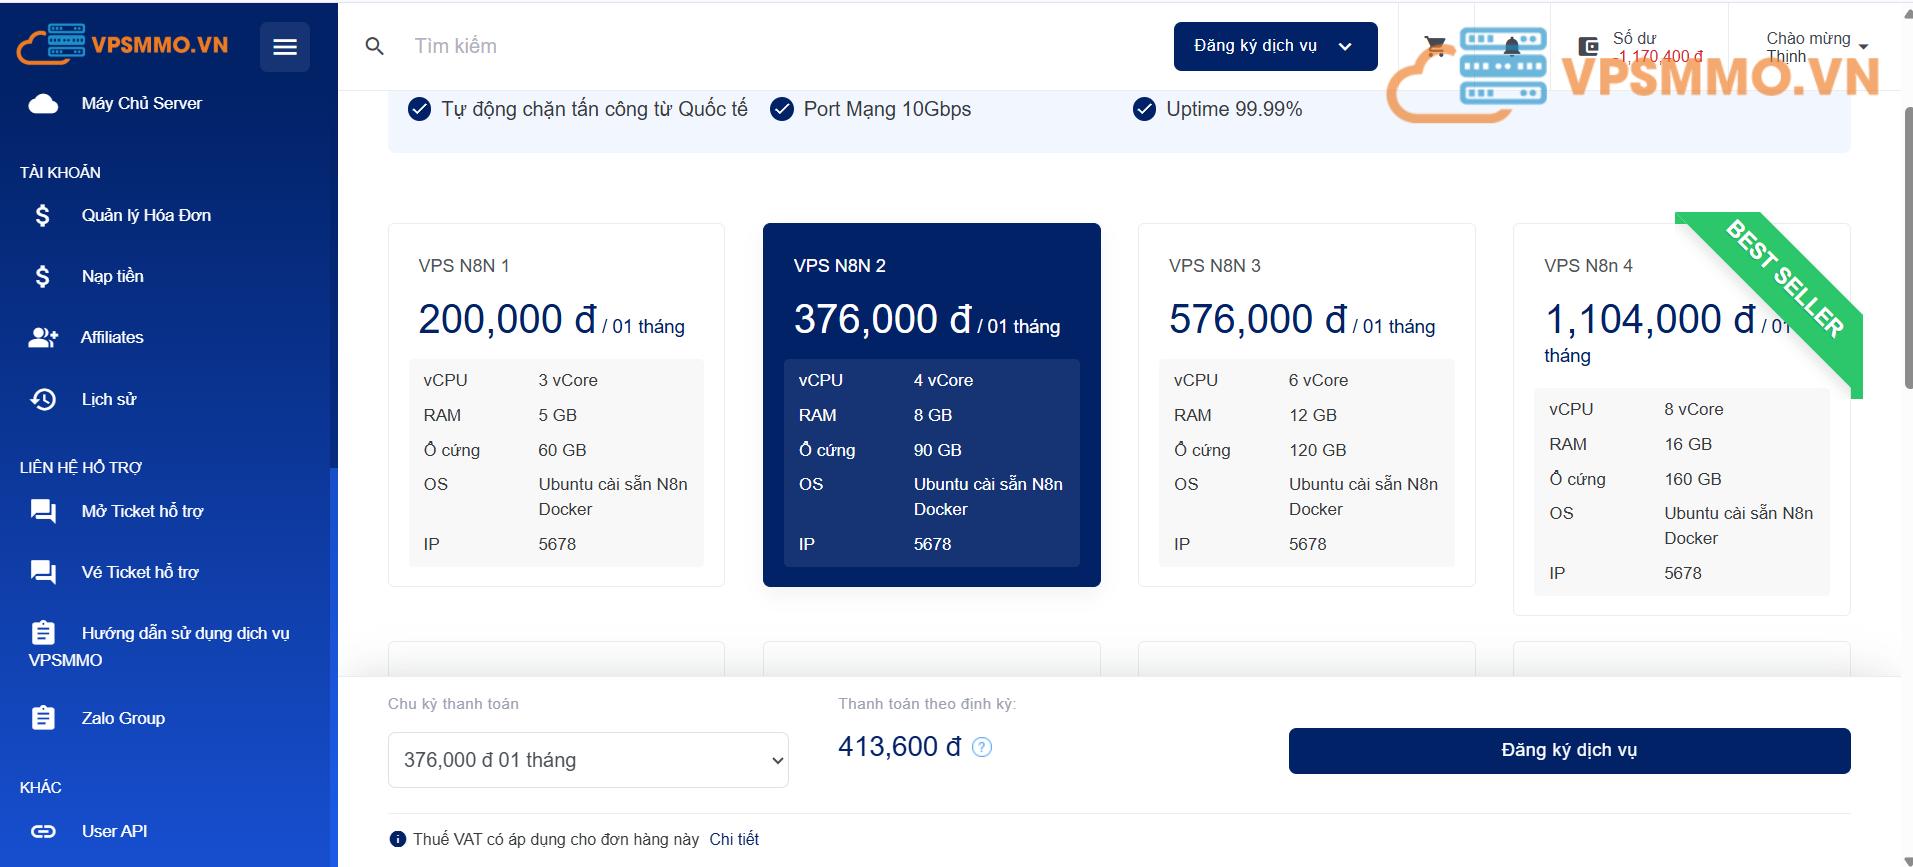Click the link icon beside User API

43,831
